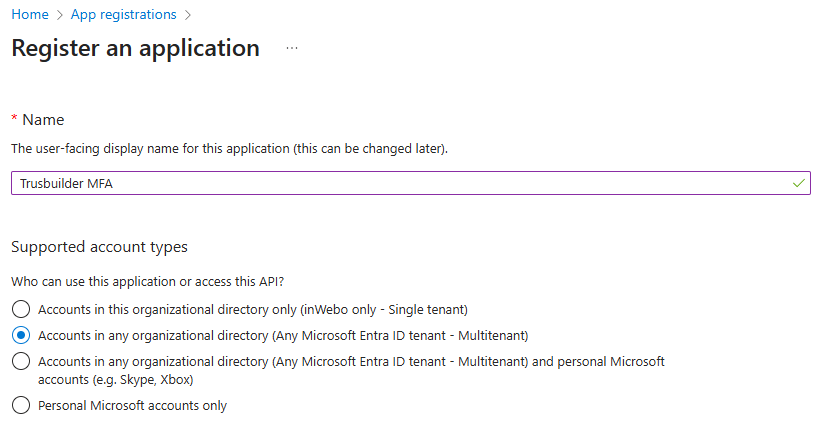Click the 'Register an application' page title
Screen dimensions: 828x426
[135, 48]
